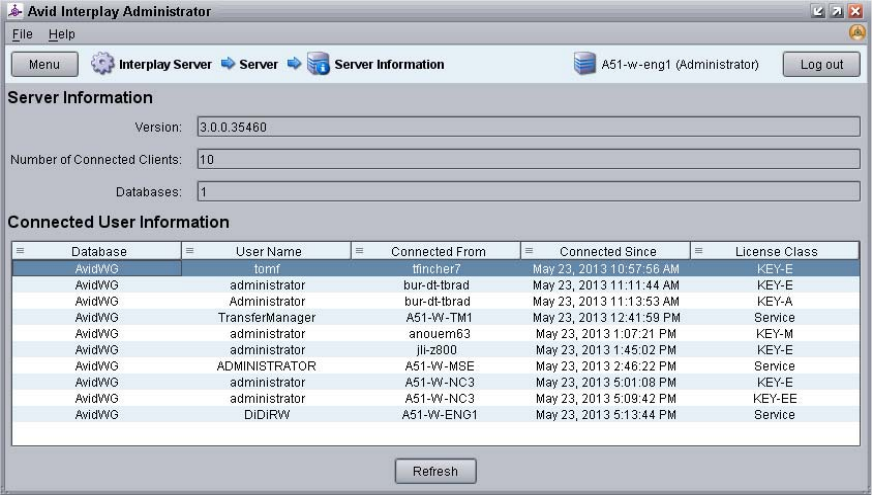
Task: Click the Server Information database icon
Action: [x=318, y=63]
